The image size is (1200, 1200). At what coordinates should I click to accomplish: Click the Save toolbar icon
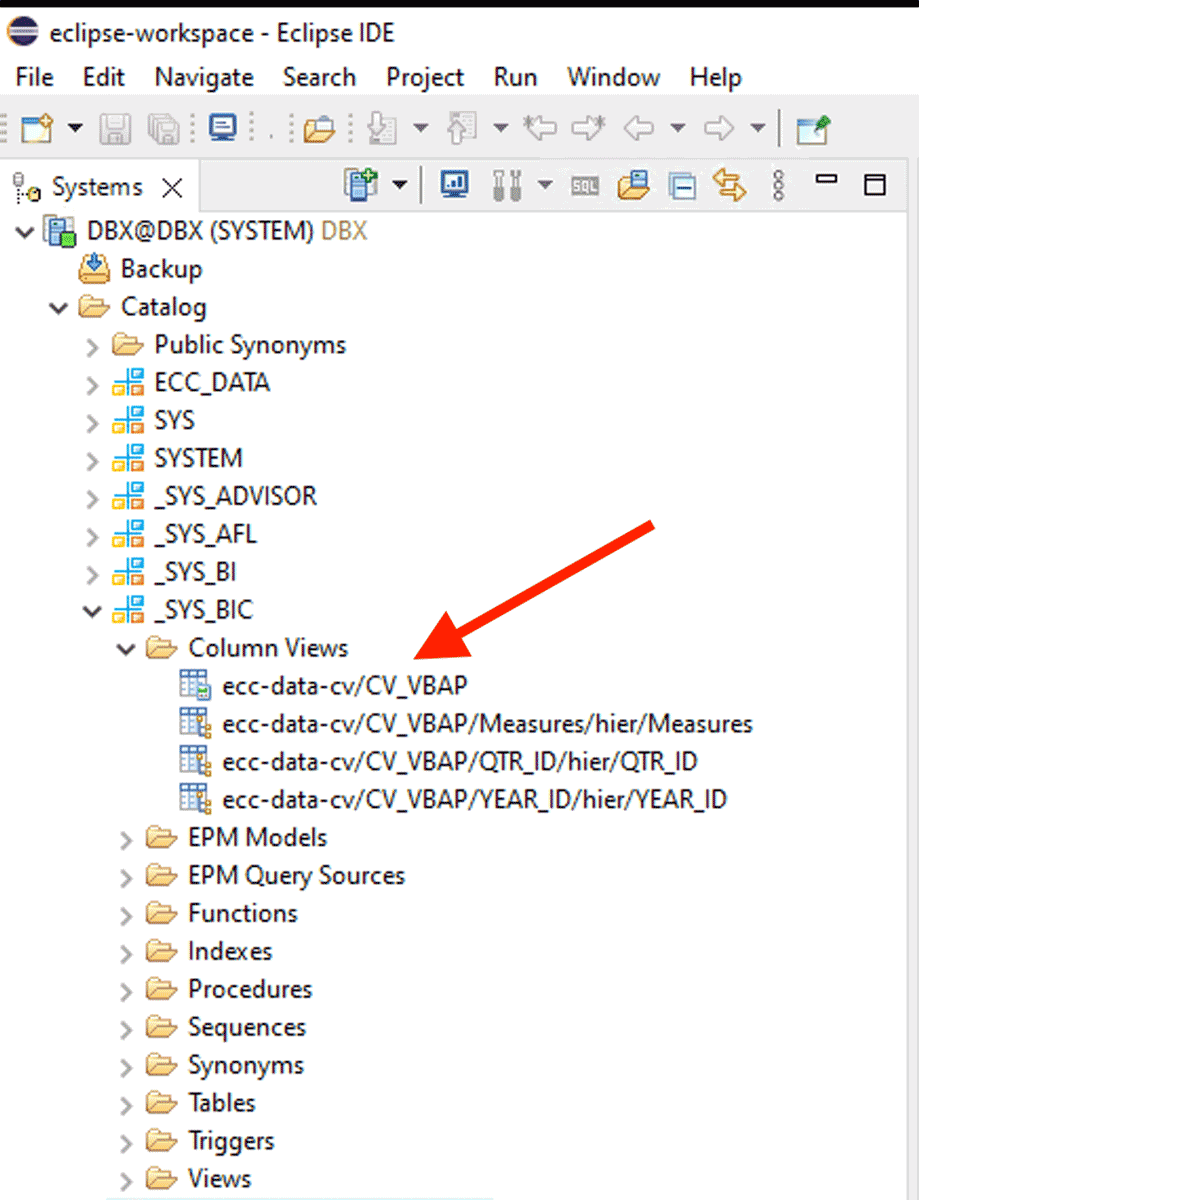[x=115, y=128]
